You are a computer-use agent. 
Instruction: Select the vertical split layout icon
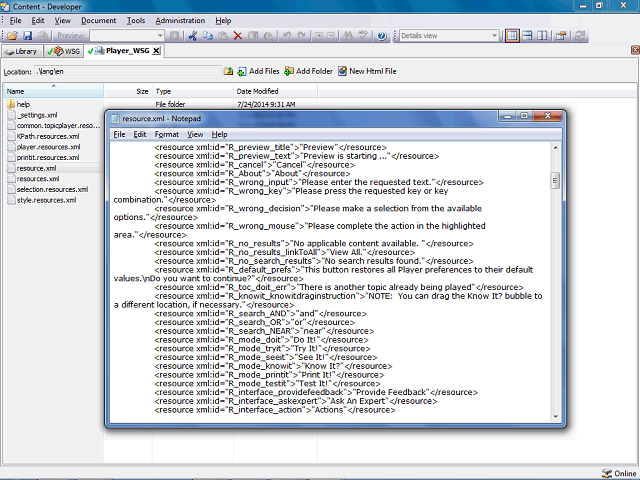[542, 36]
